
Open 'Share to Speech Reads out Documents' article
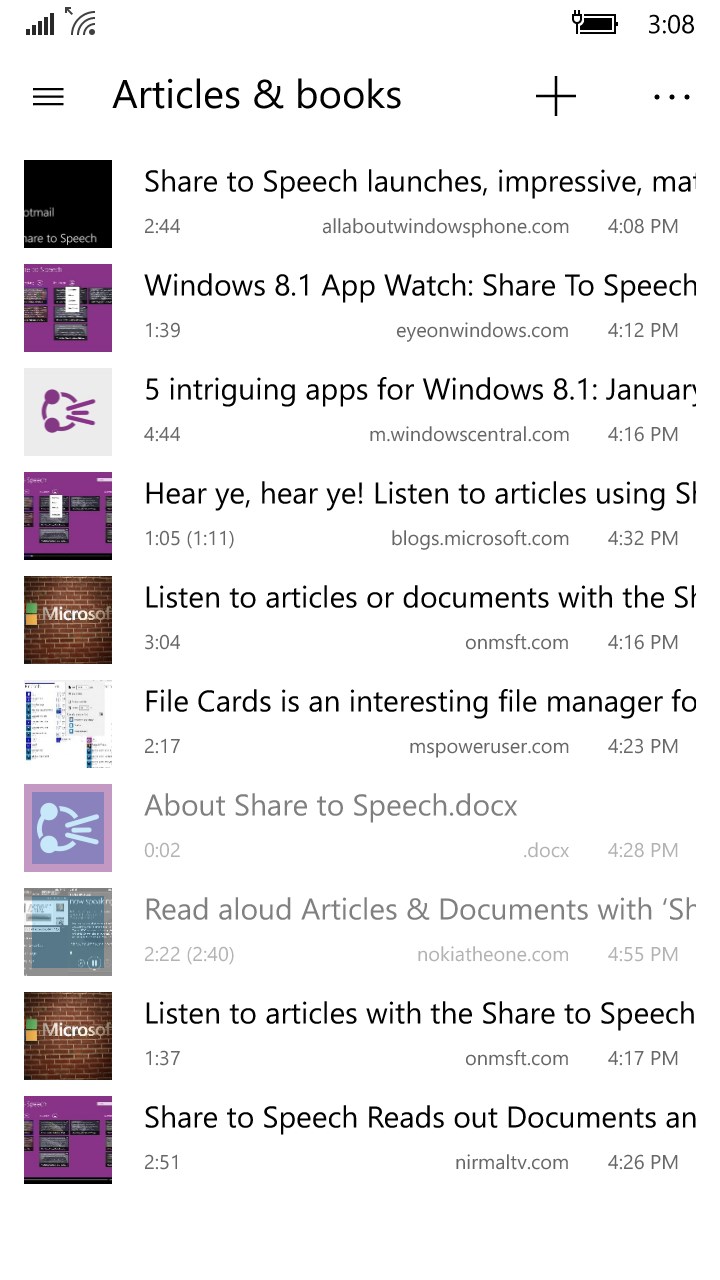[419, 1118]
